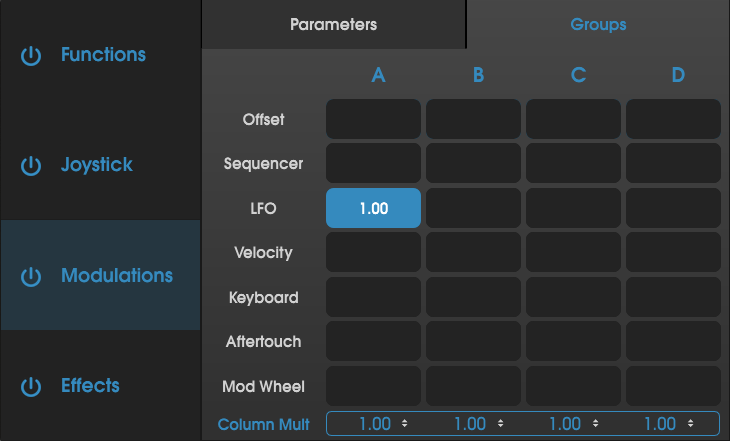
Task: Click the Offset cell in column D
Action: click(x=674, y=119)
